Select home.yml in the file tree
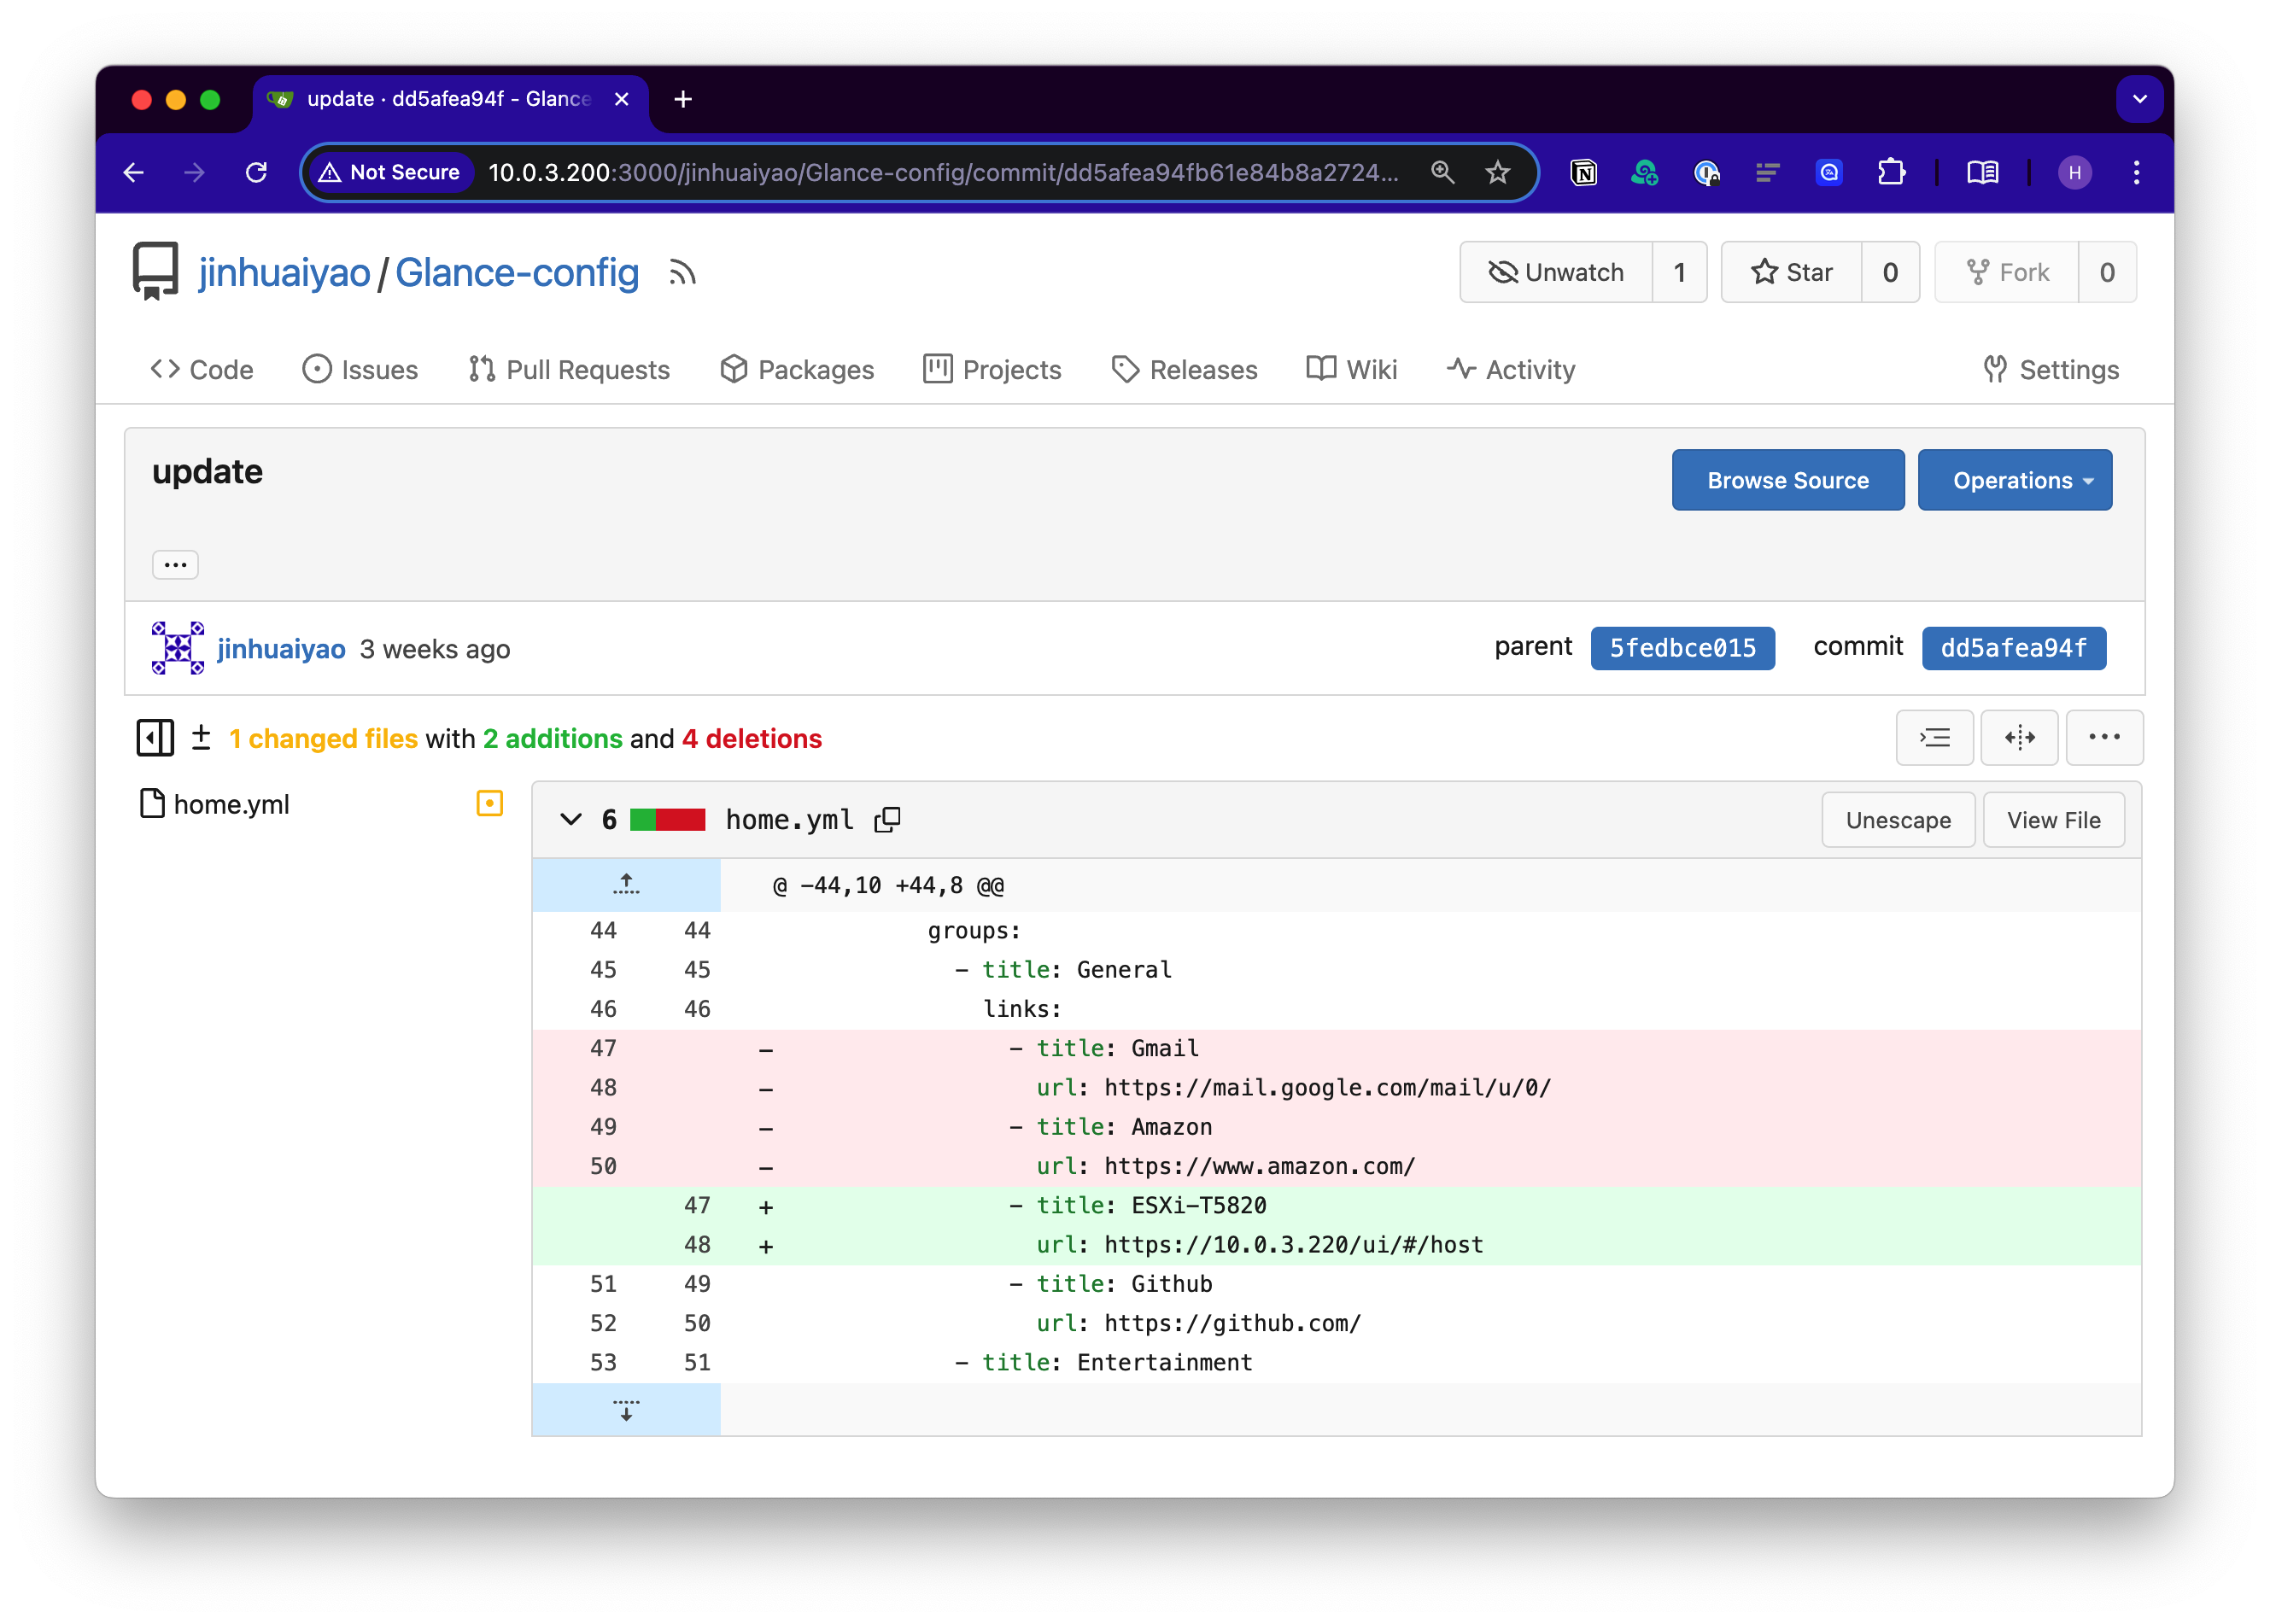This screenshot has width=2270, height=1624. [x=231, y=805]
